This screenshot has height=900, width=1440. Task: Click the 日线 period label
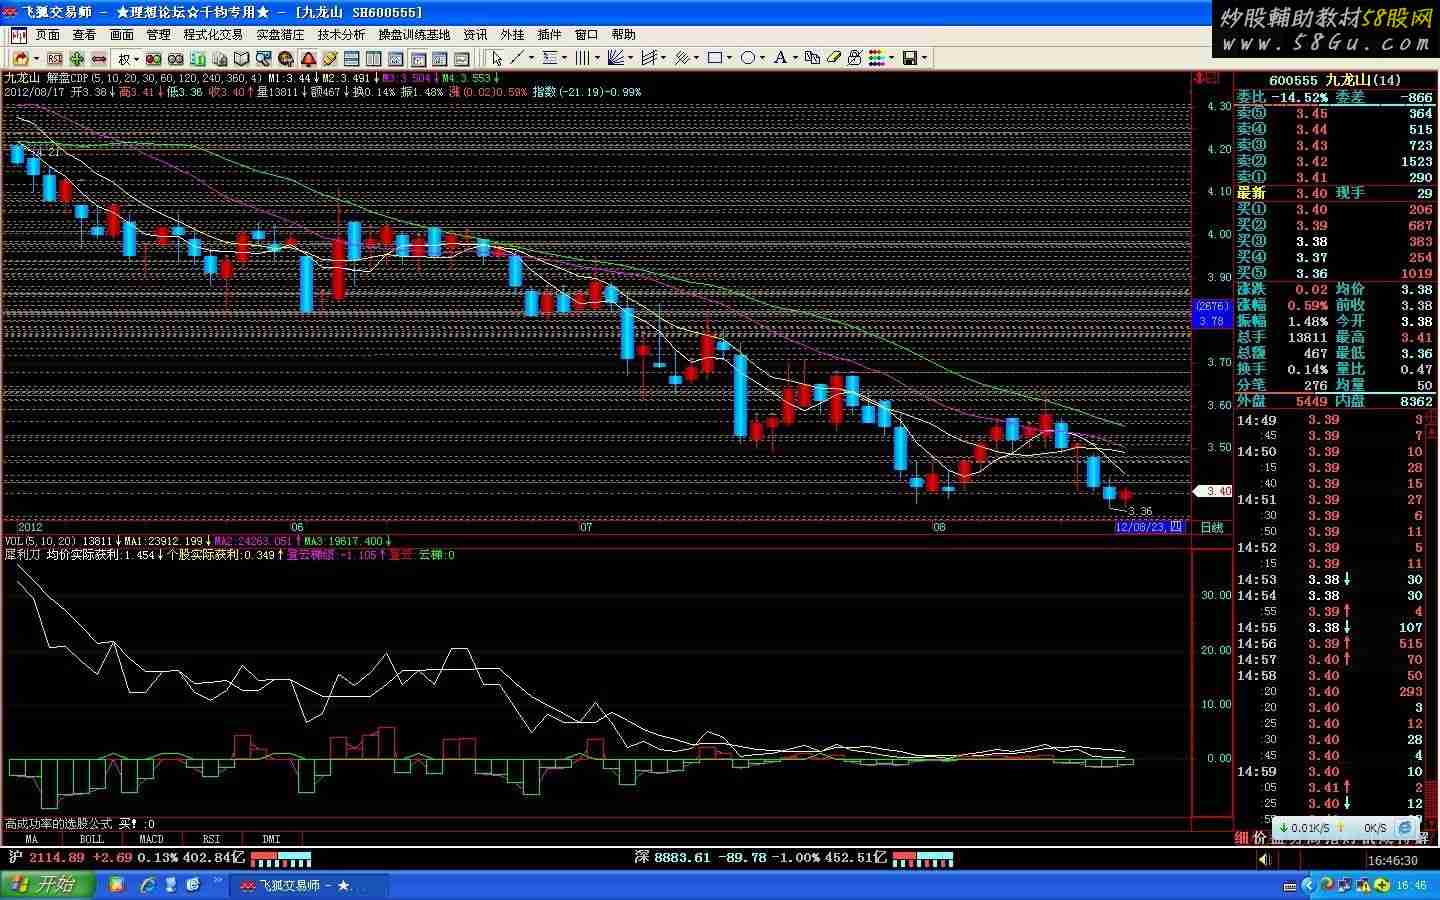tap(1212, 527)
